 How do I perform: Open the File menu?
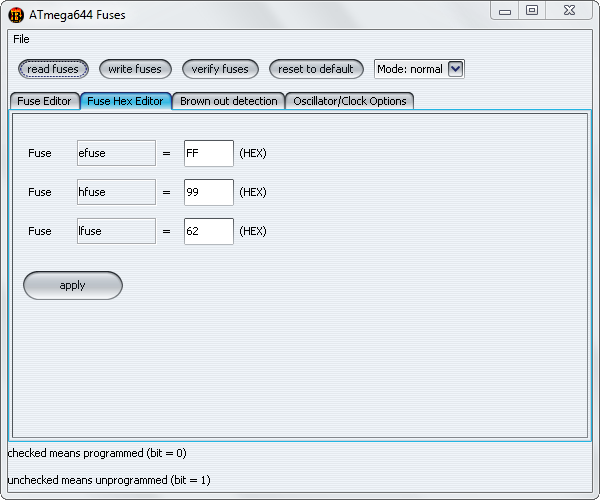21,39
